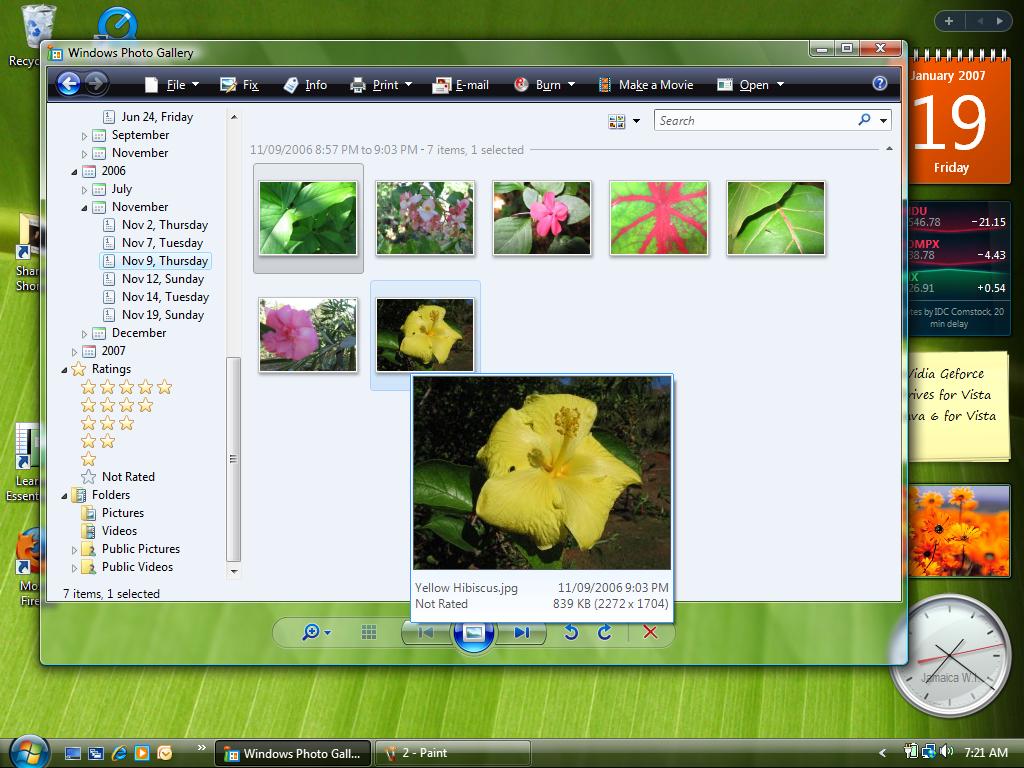1024x768 pixels.
Task: Open the zoom magnifier control
Action: pyautogui.click(x=316, y=632)
